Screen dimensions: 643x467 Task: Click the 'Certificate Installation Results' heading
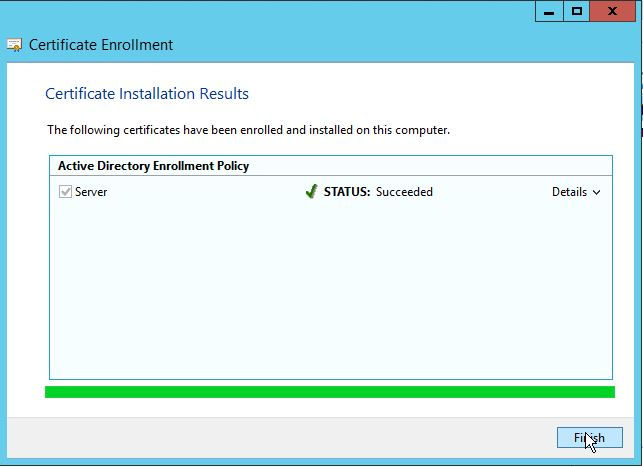[x=147, y=94]
